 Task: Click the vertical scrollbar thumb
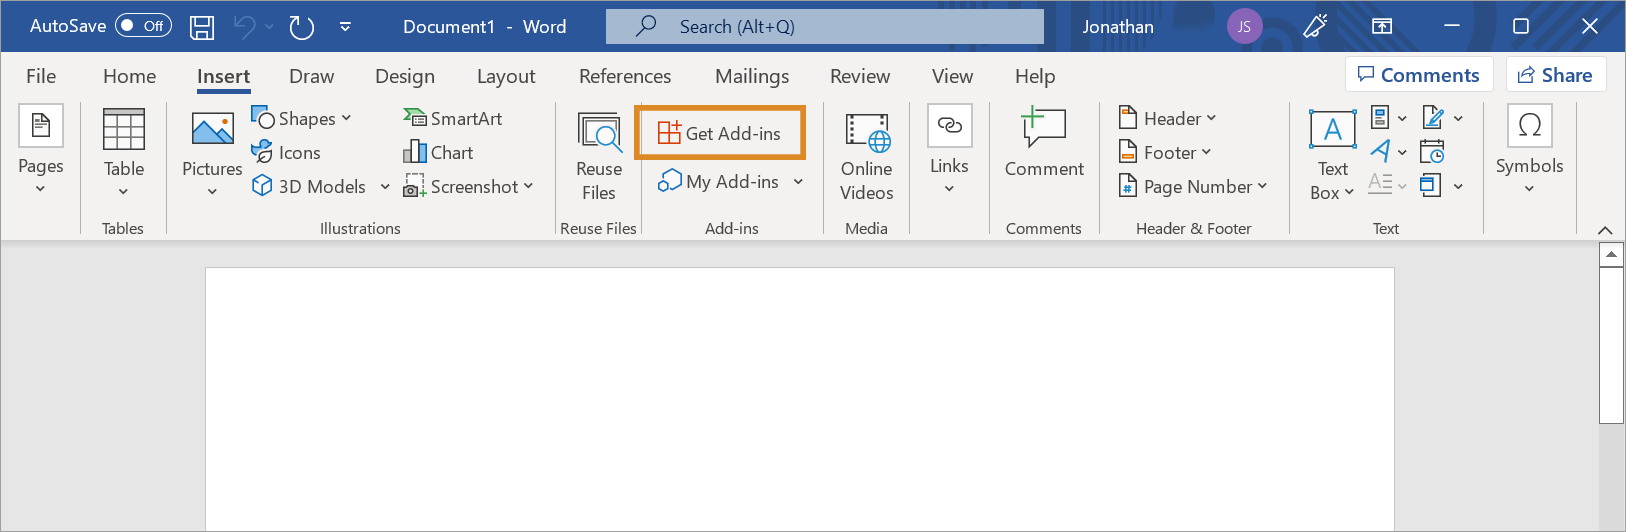(1611, 345)
